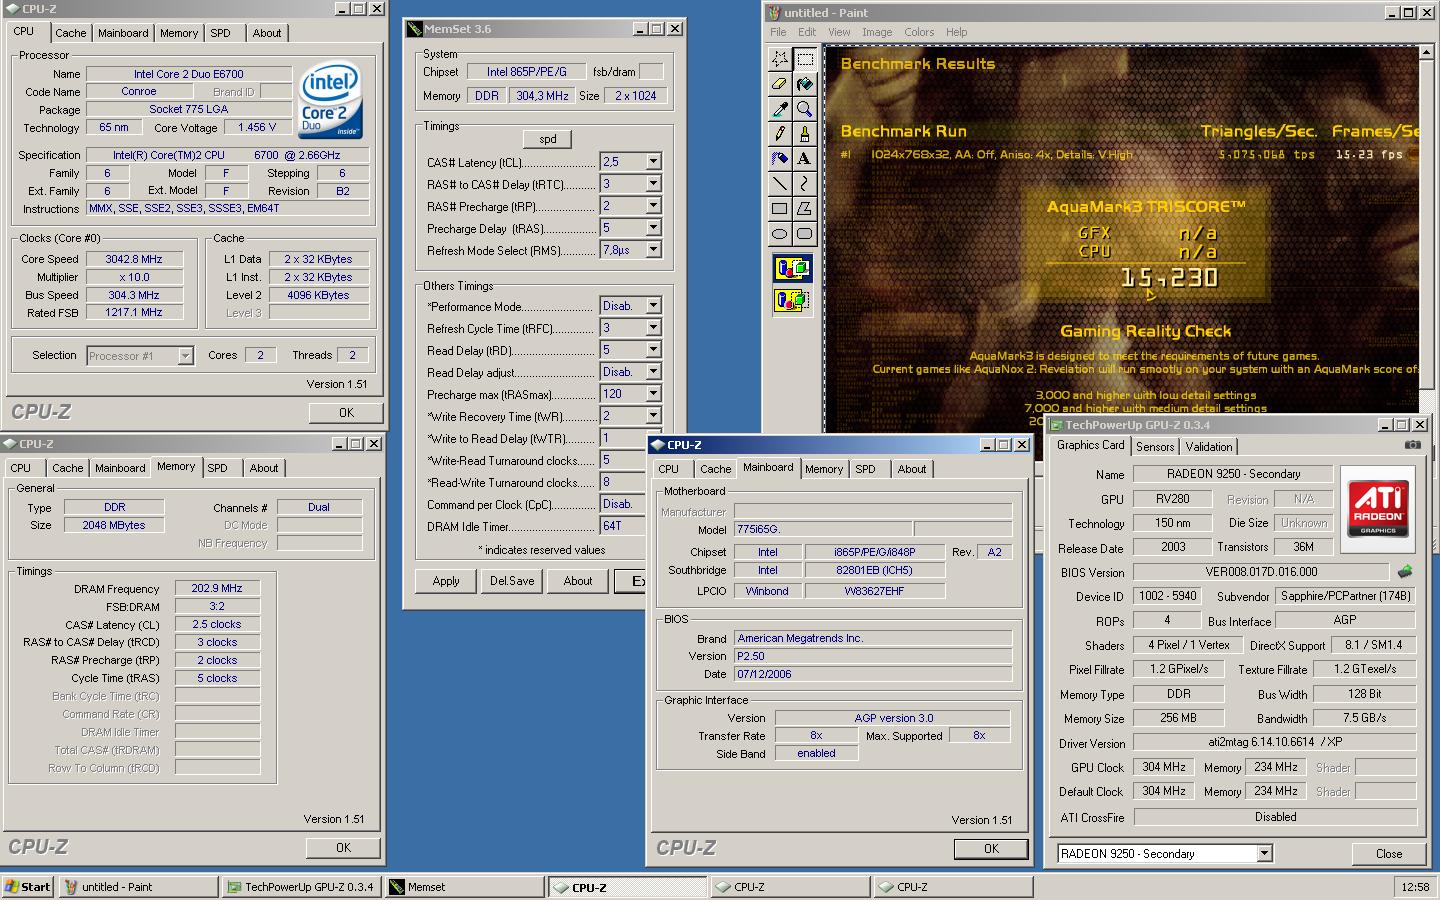Open the Cache tab in CPU-Z Memory window
The width and height of the screenshot is (1440, 900).
[x=67, y=468]
